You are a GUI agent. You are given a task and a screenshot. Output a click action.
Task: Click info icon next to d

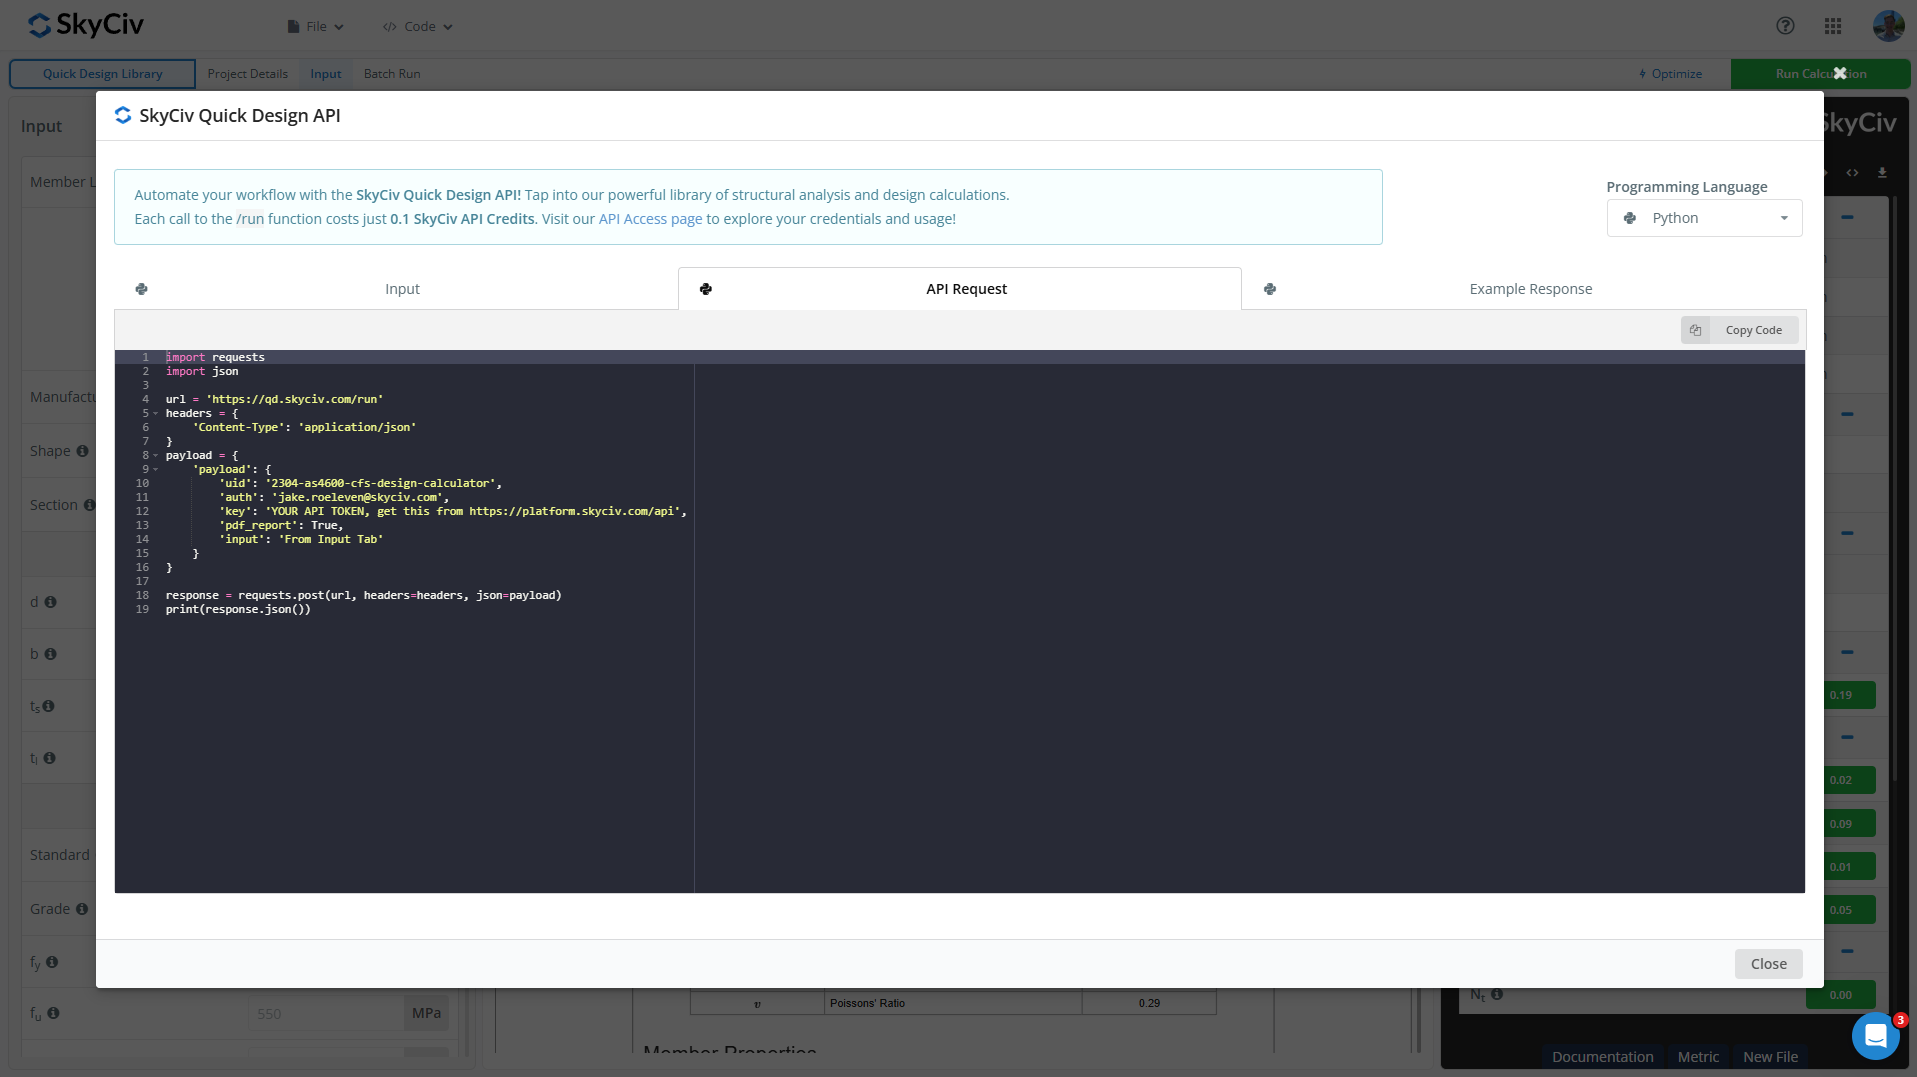click(50, 602)
